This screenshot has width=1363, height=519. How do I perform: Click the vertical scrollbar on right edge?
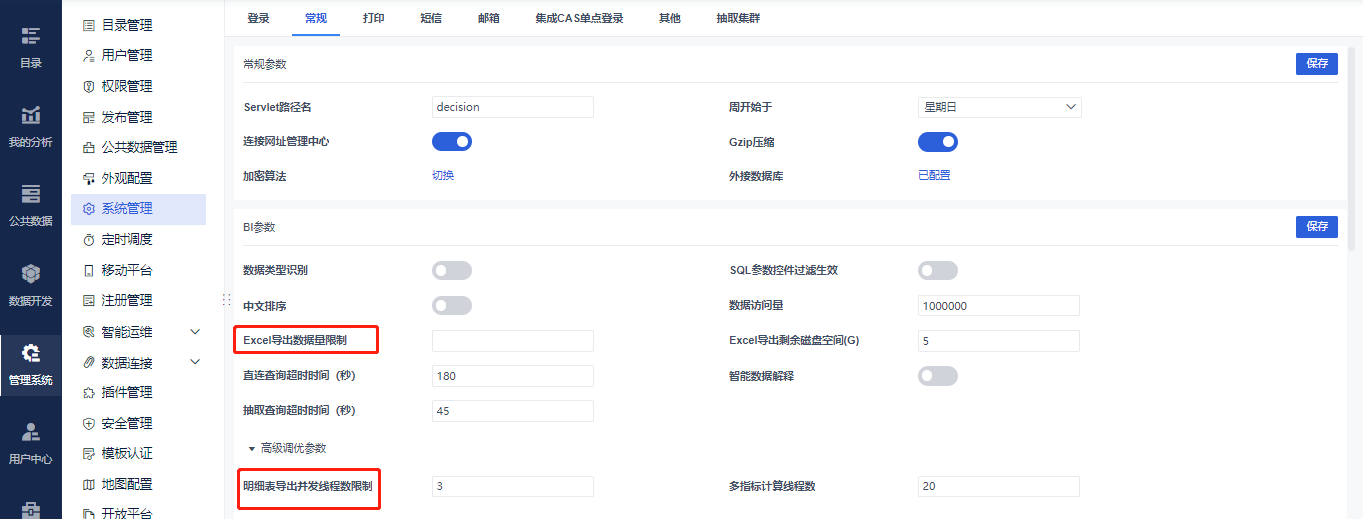click(1353, 150)
